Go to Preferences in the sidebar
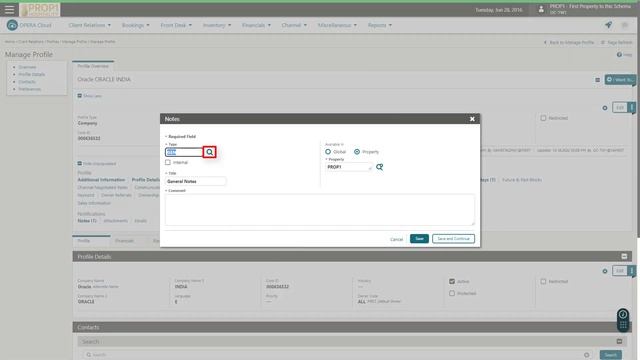Image resolution: width=640 pixels, height=360 pixels. click(29, 89)
